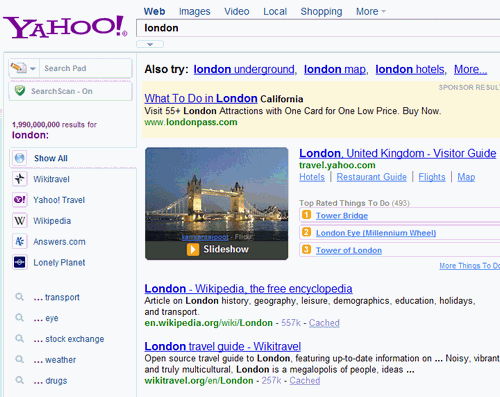Click magnifier icon beside drugs suggestion

[x=20, y=380]
